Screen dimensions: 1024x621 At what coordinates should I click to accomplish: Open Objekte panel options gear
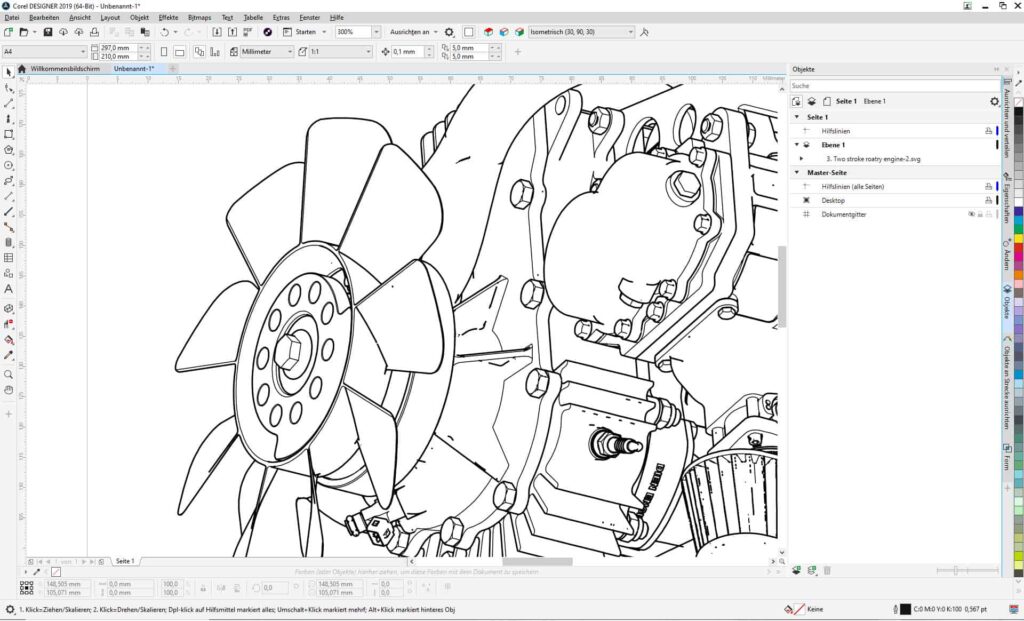[995, 101]
